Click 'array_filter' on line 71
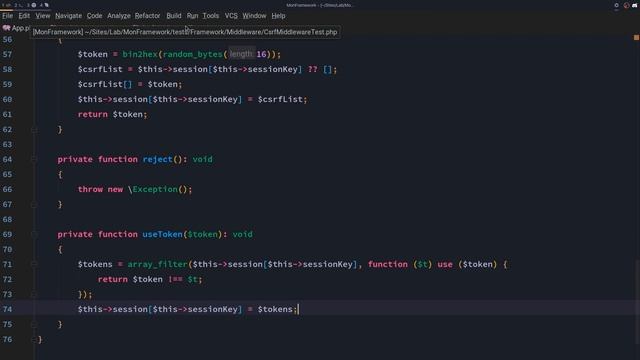This screenshot has height=360, width=640. tap(157, 264)
